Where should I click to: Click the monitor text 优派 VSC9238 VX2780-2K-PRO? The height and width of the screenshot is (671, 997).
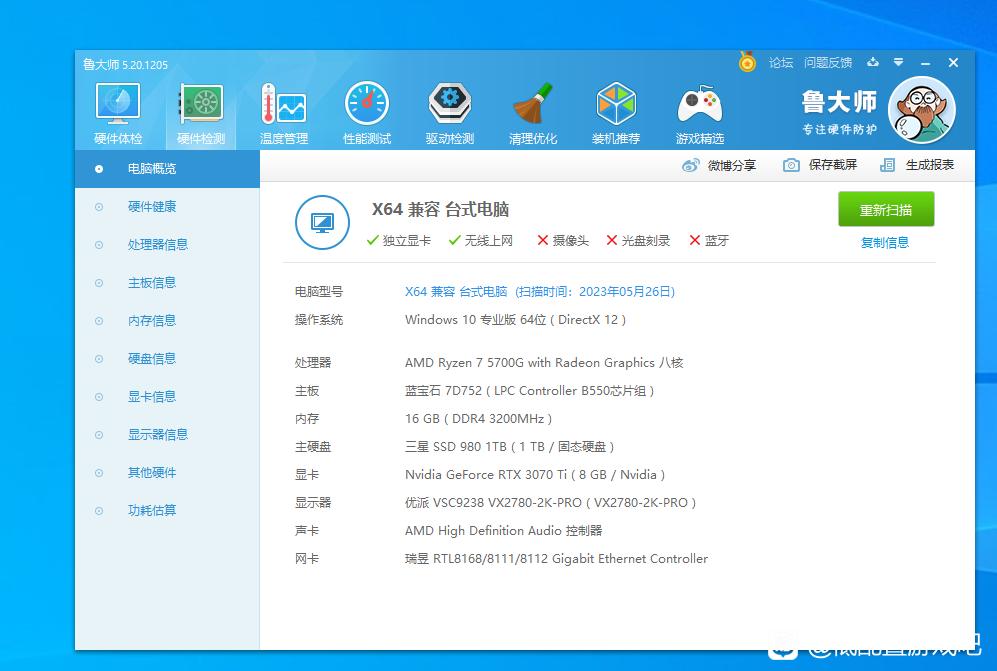click(x=551, y=502)
